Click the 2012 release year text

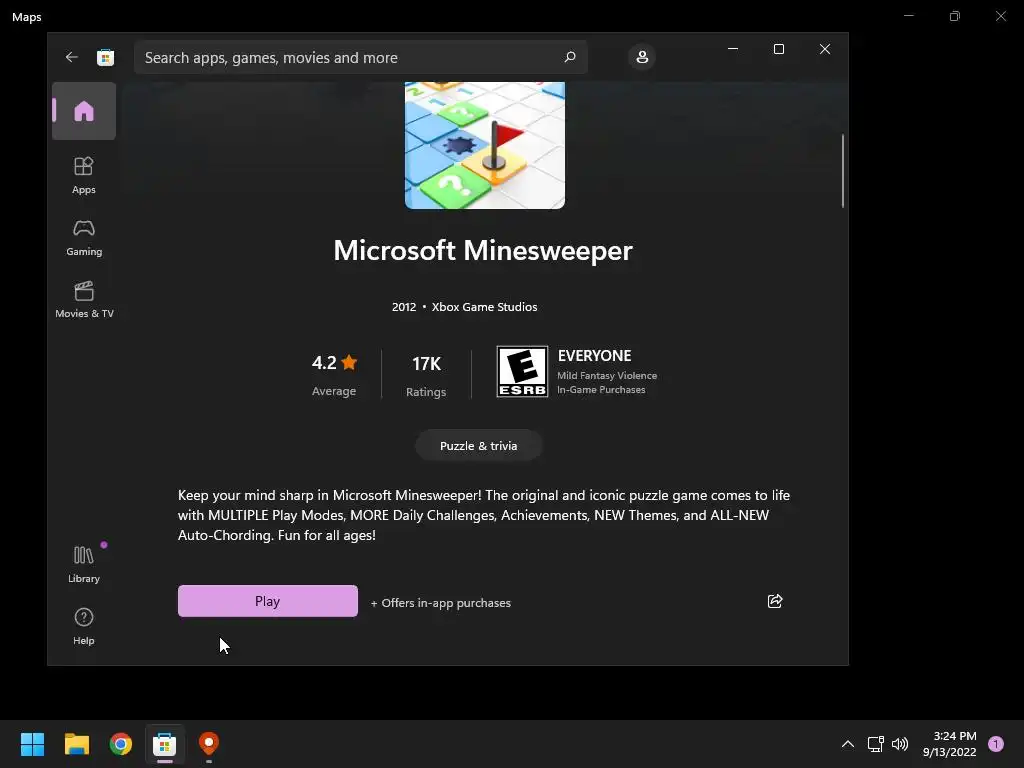pos(404,307)
